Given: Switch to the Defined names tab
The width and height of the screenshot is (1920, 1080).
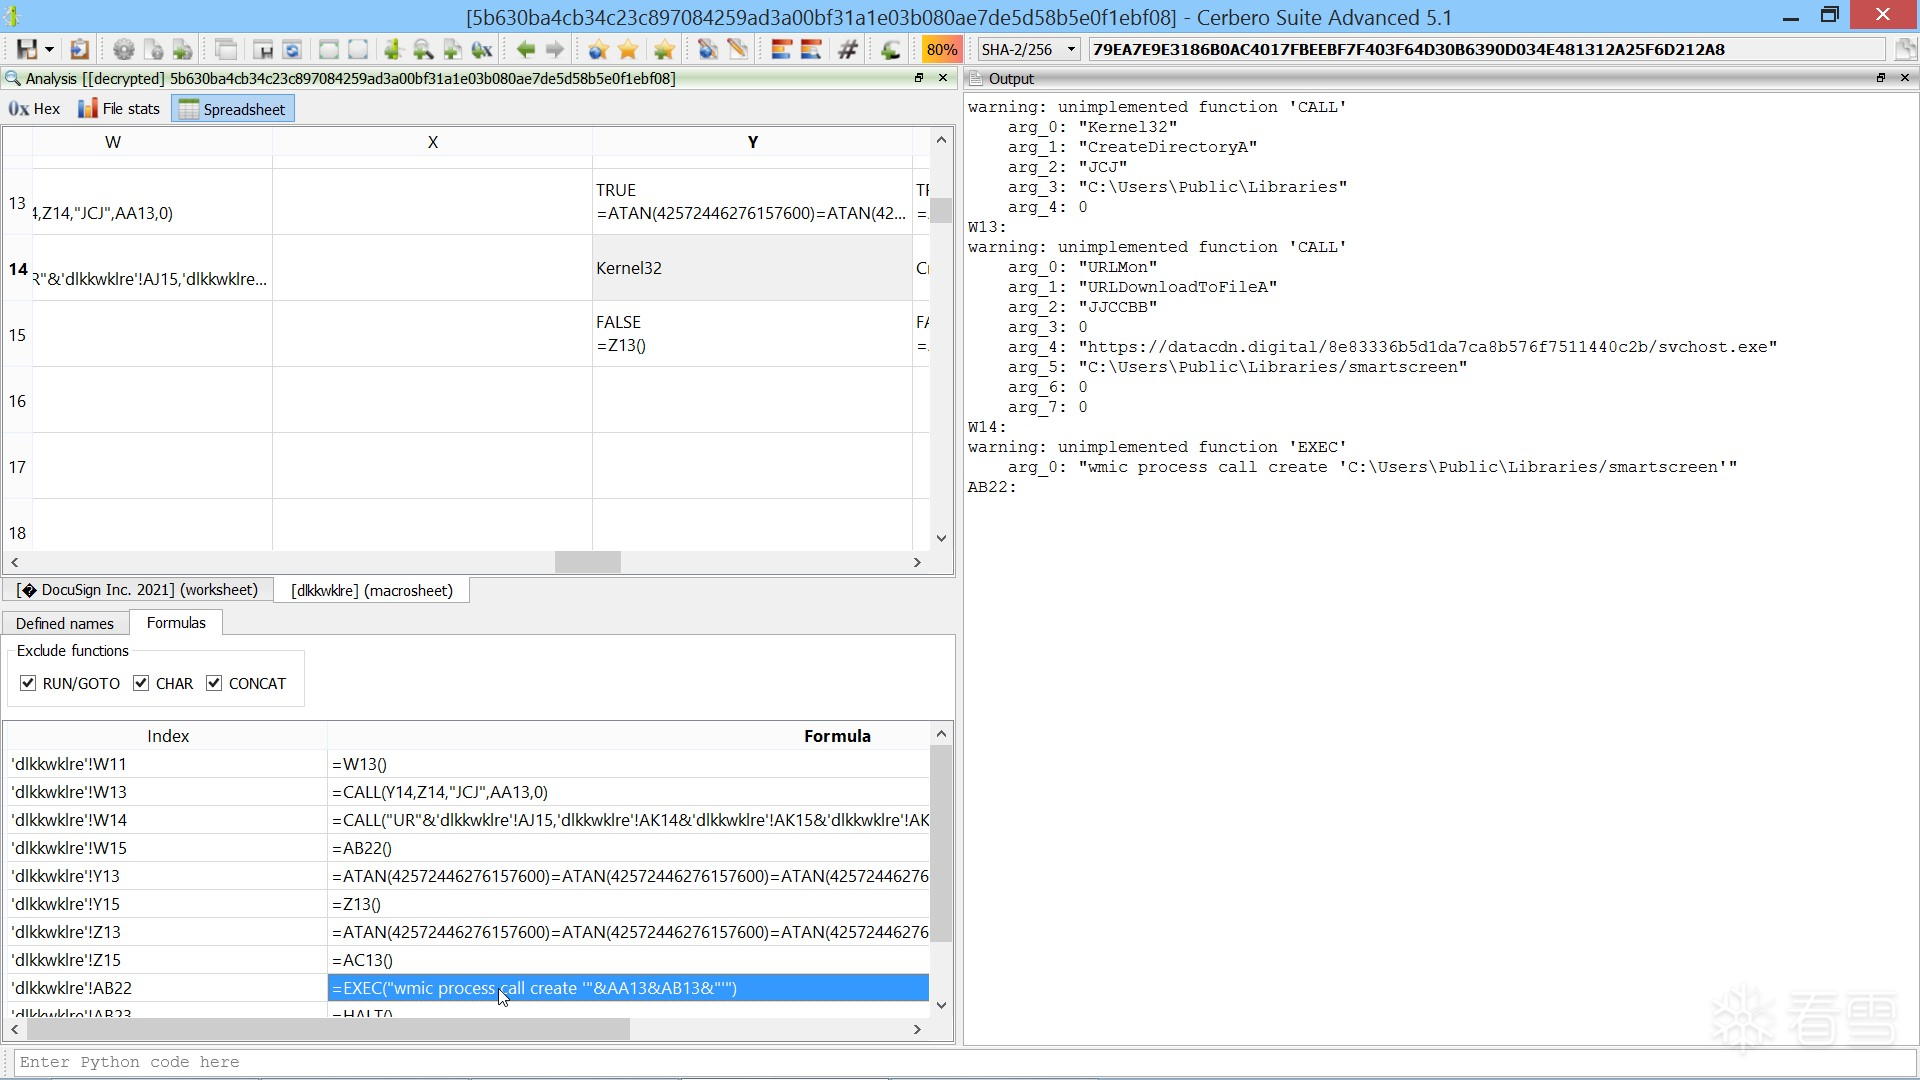Looking at the screenshot, I should coord(65,623).
